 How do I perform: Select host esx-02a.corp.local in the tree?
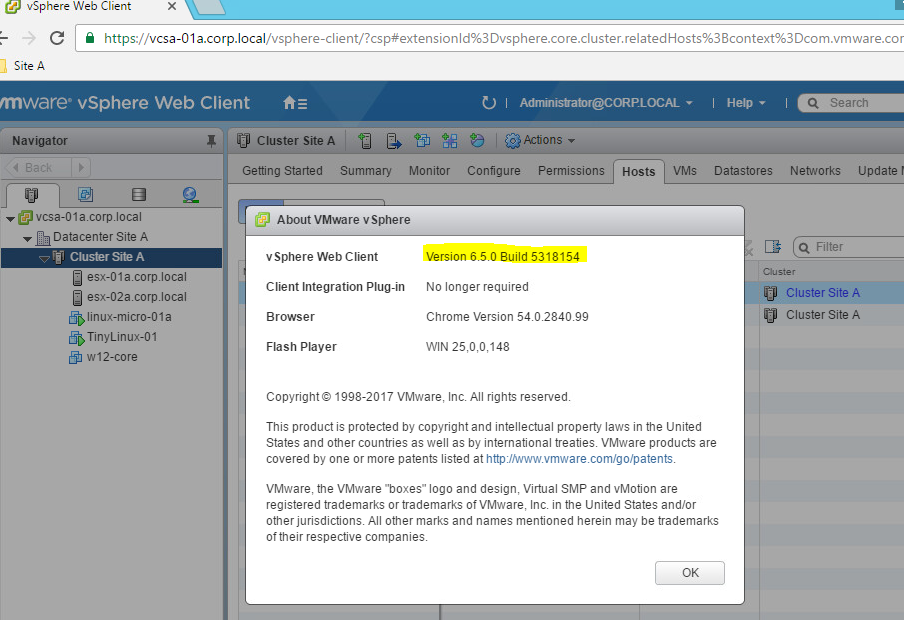pyautogui.click(x=137, y=297)
